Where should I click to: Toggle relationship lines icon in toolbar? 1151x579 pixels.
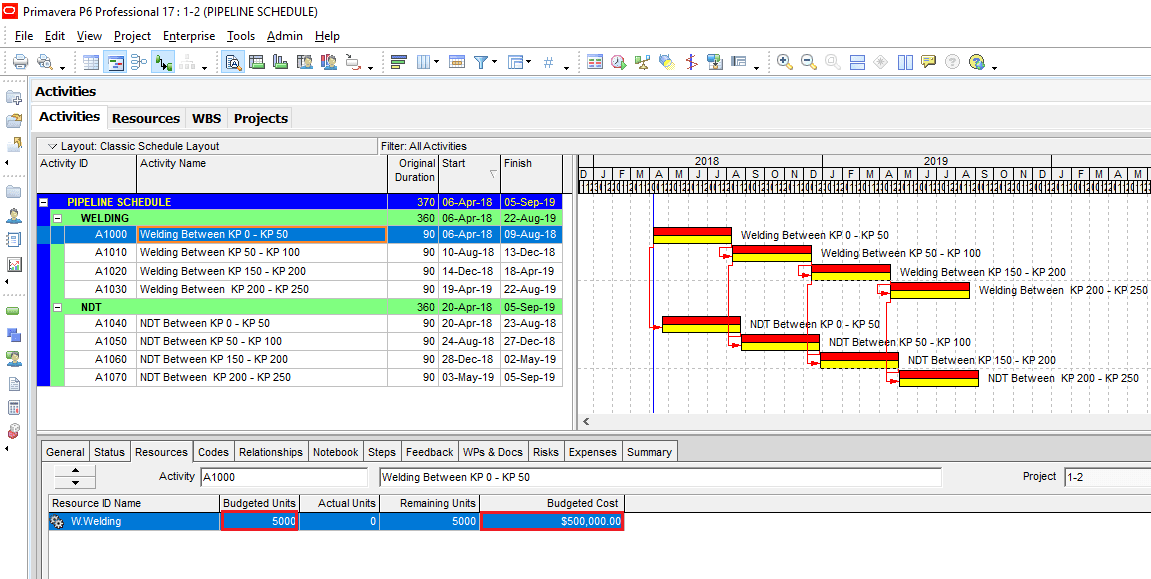click(x=162, y=62)
